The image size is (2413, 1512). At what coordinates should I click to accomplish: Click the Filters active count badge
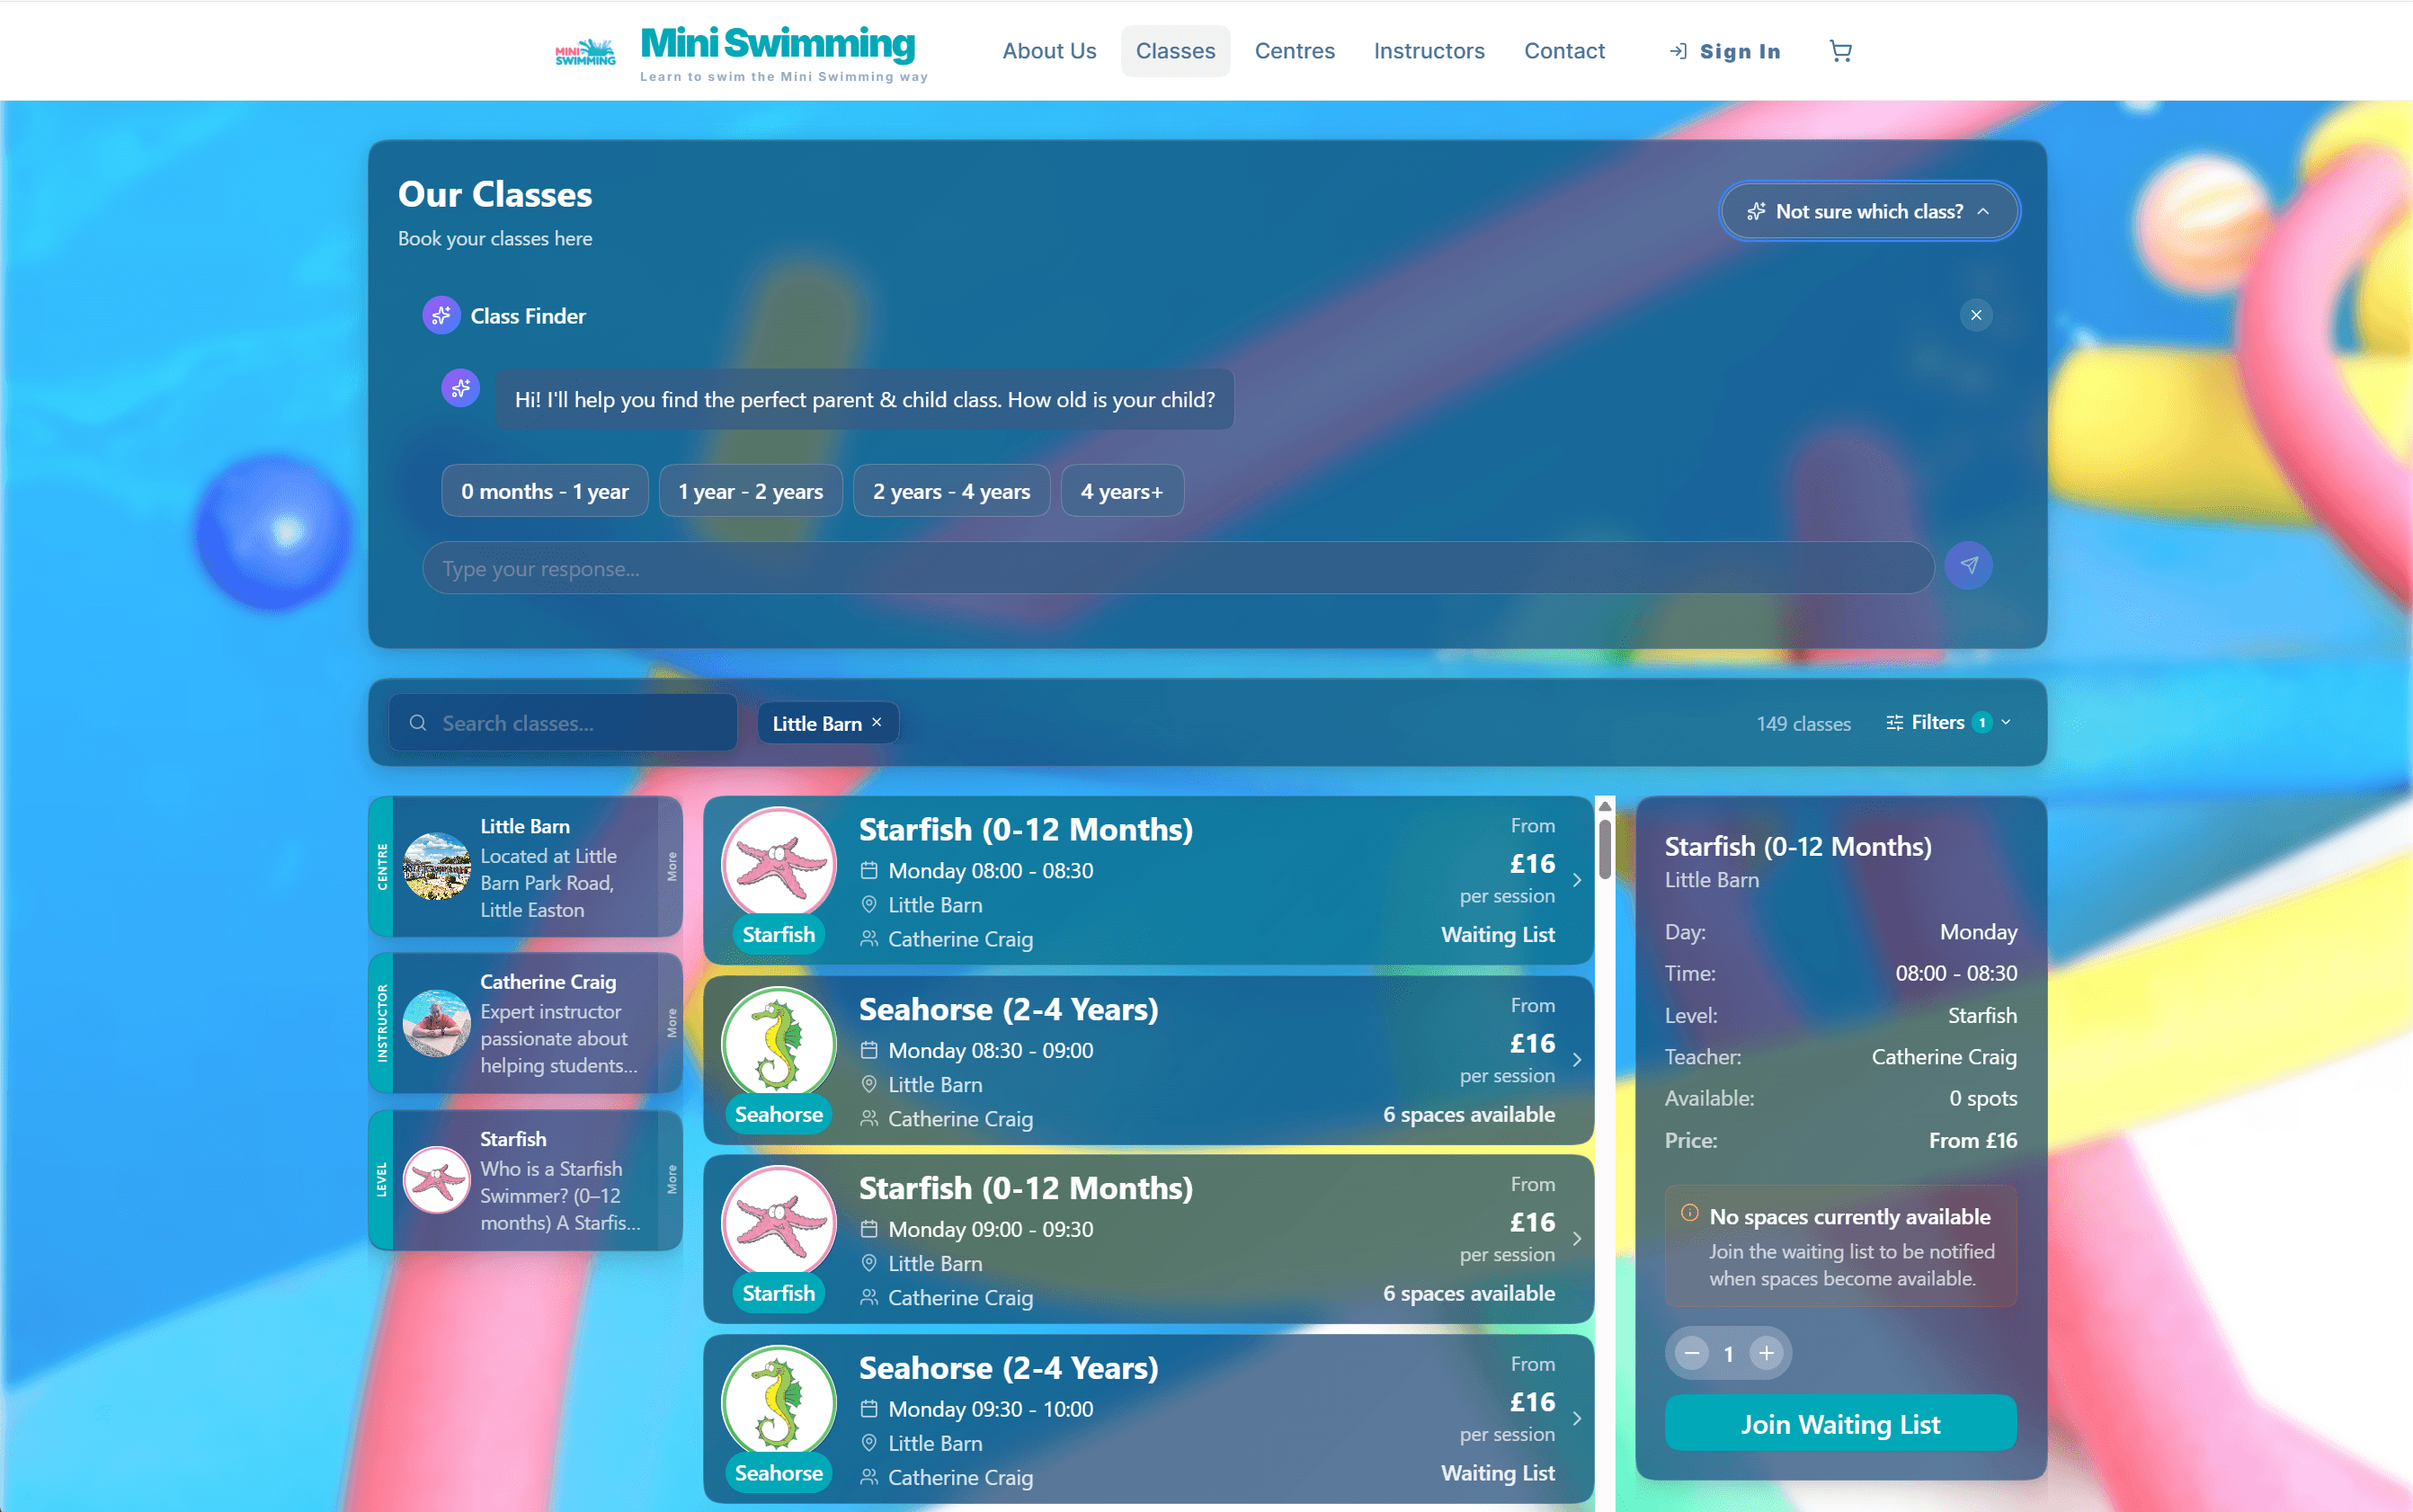coord(1981,722)
